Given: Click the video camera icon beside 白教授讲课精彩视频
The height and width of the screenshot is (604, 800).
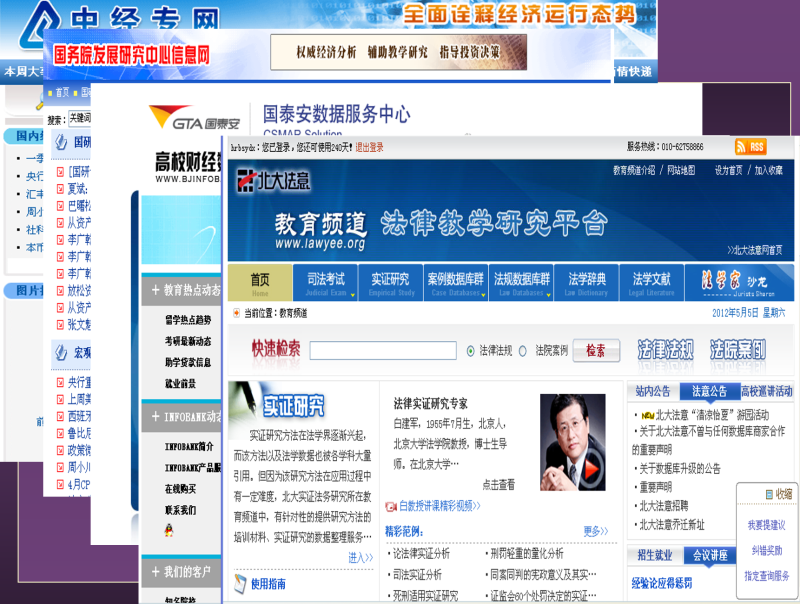Looking at the screenshot, I should tap(391, 506).
